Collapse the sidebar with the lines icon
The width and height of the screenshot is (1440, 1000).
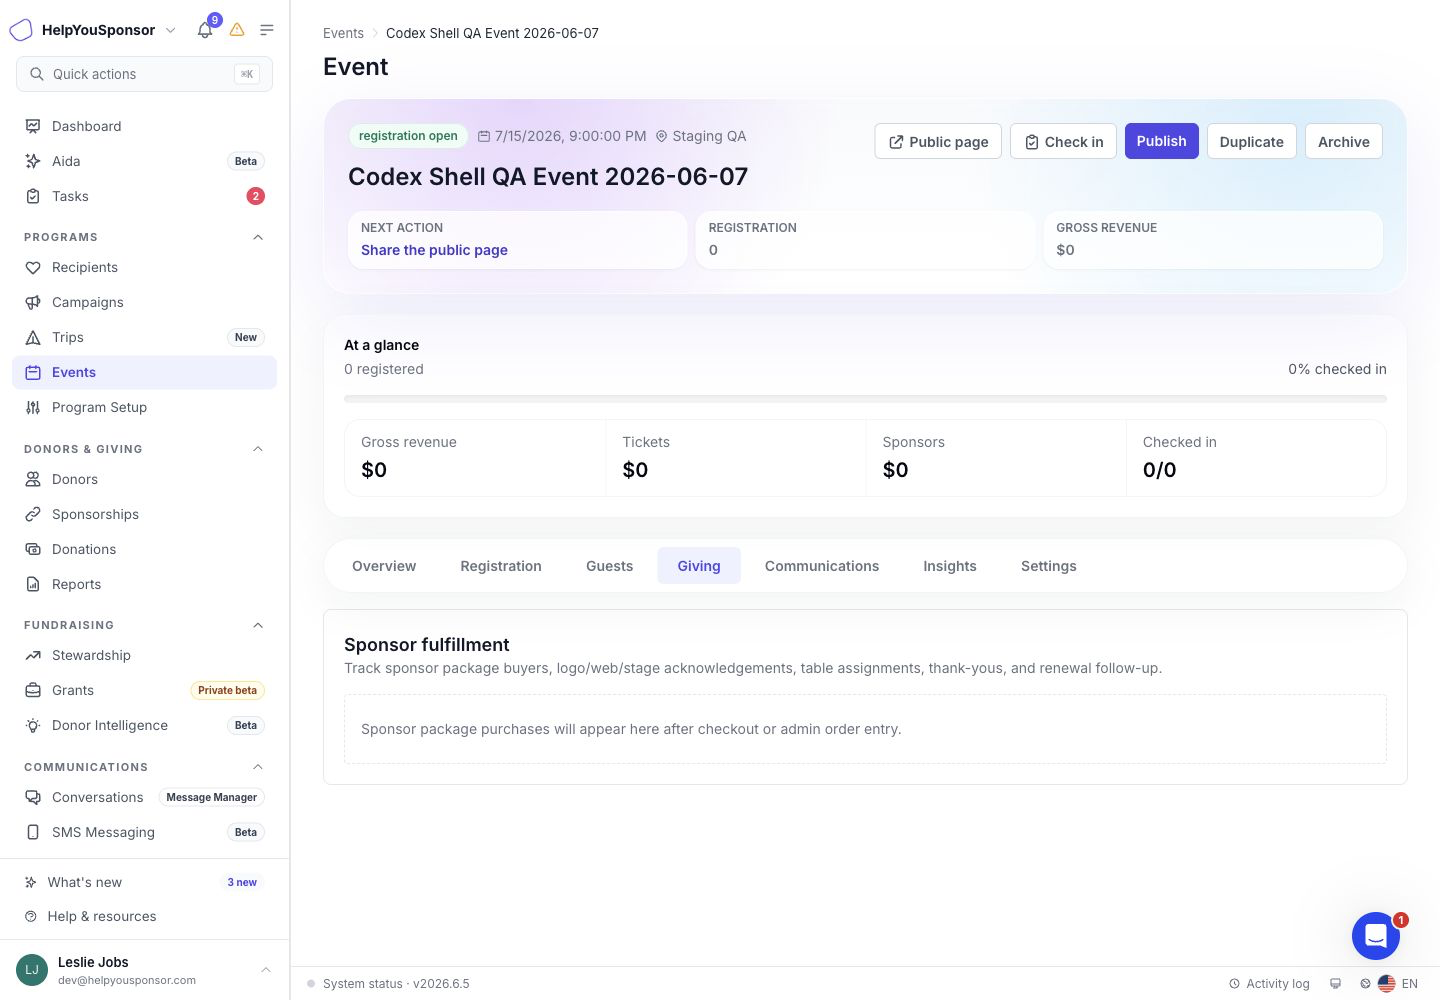(x=267, y=30)
